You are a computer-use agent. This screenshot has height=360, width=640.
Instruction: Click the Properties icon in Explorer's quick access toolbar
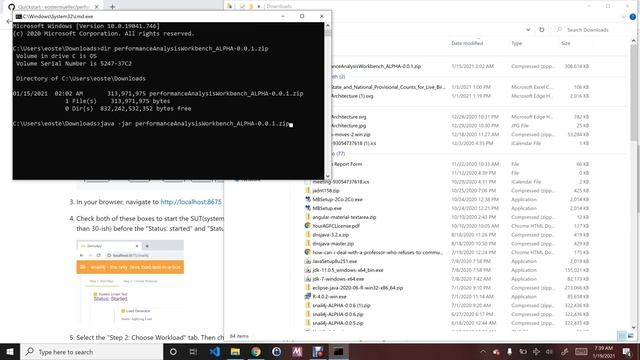(x=242, y=6)
